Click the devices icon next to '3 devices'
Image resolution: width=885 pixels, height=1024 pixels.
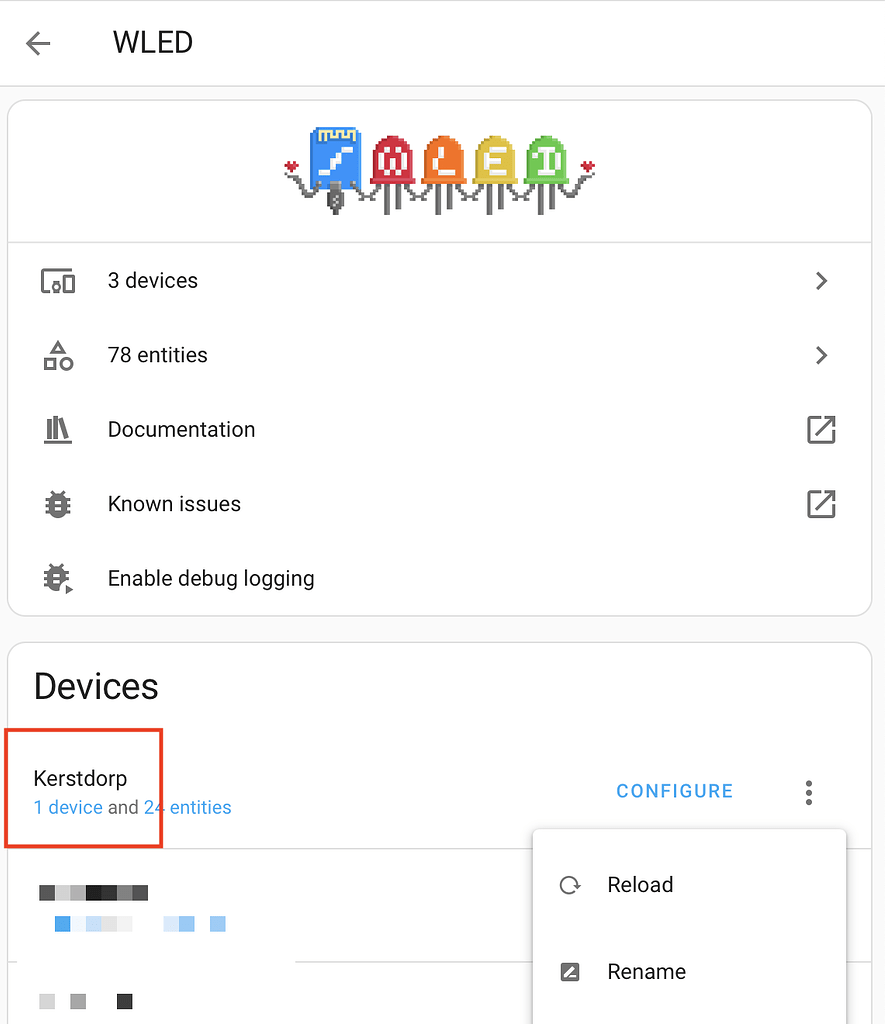58,281
